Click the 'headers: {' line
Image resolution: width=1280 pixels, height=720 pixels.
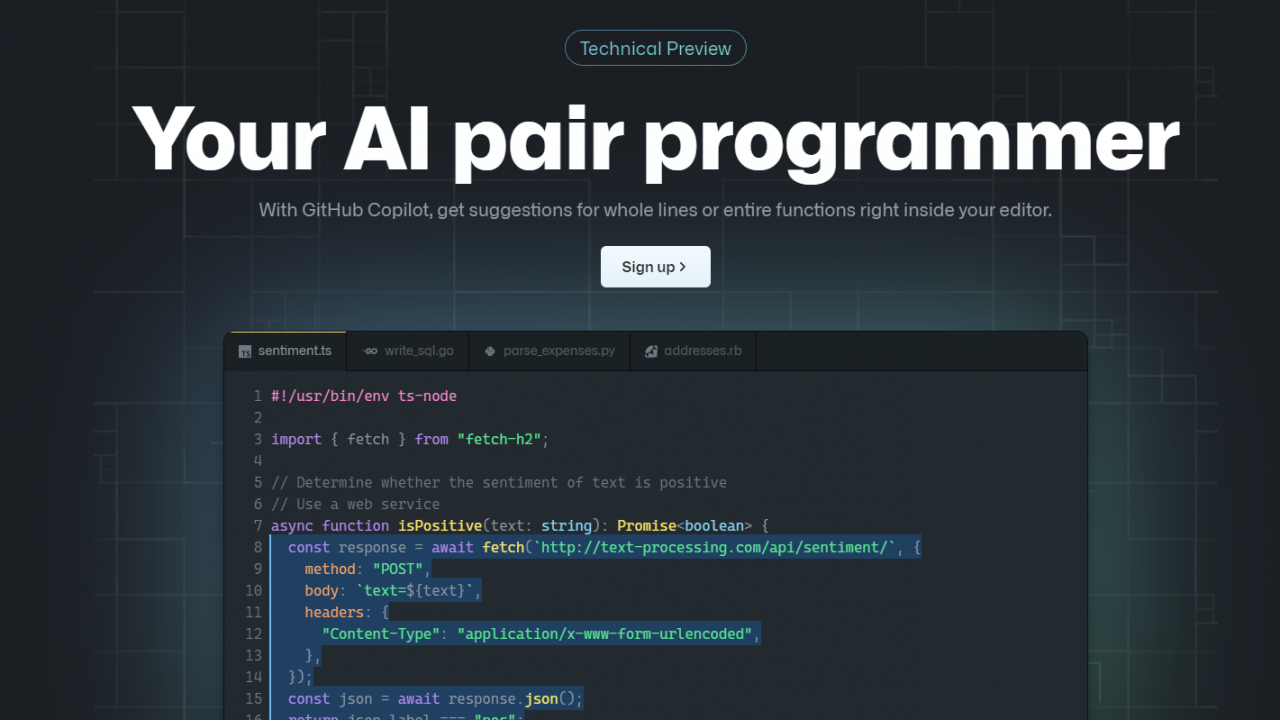coord(347,612)
